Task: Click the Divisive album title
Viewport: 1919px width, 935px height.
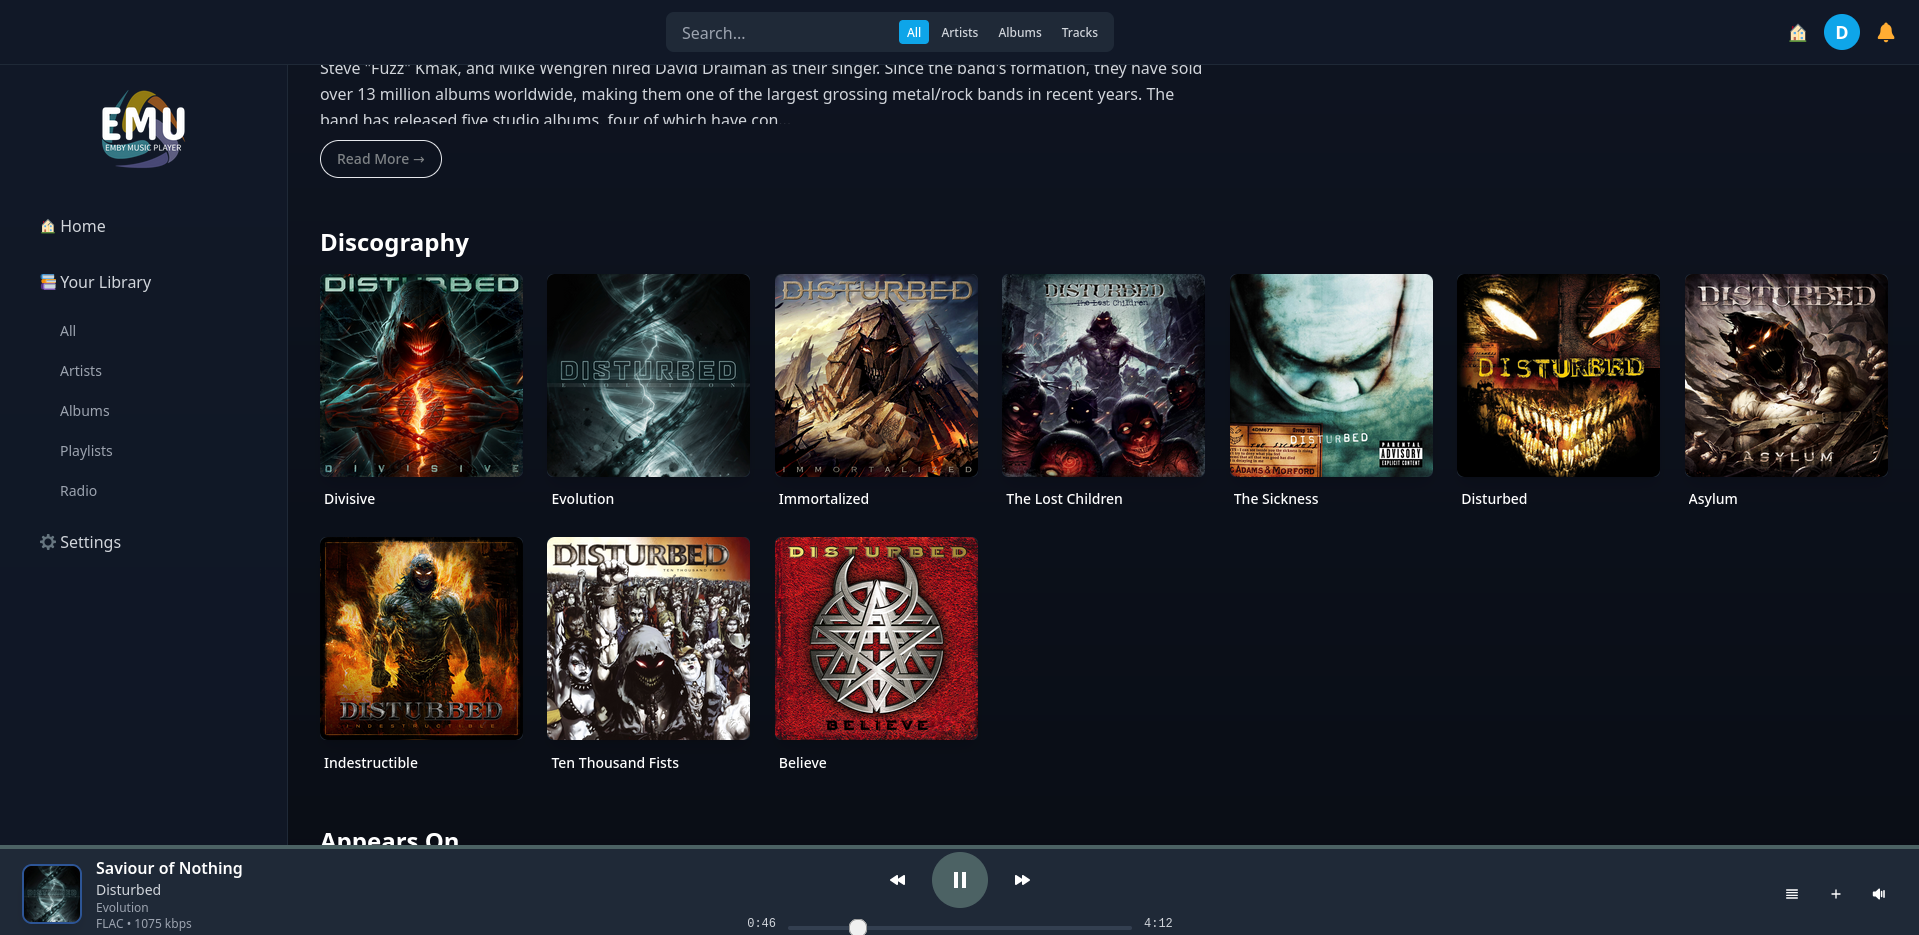Action: point(350,499)
